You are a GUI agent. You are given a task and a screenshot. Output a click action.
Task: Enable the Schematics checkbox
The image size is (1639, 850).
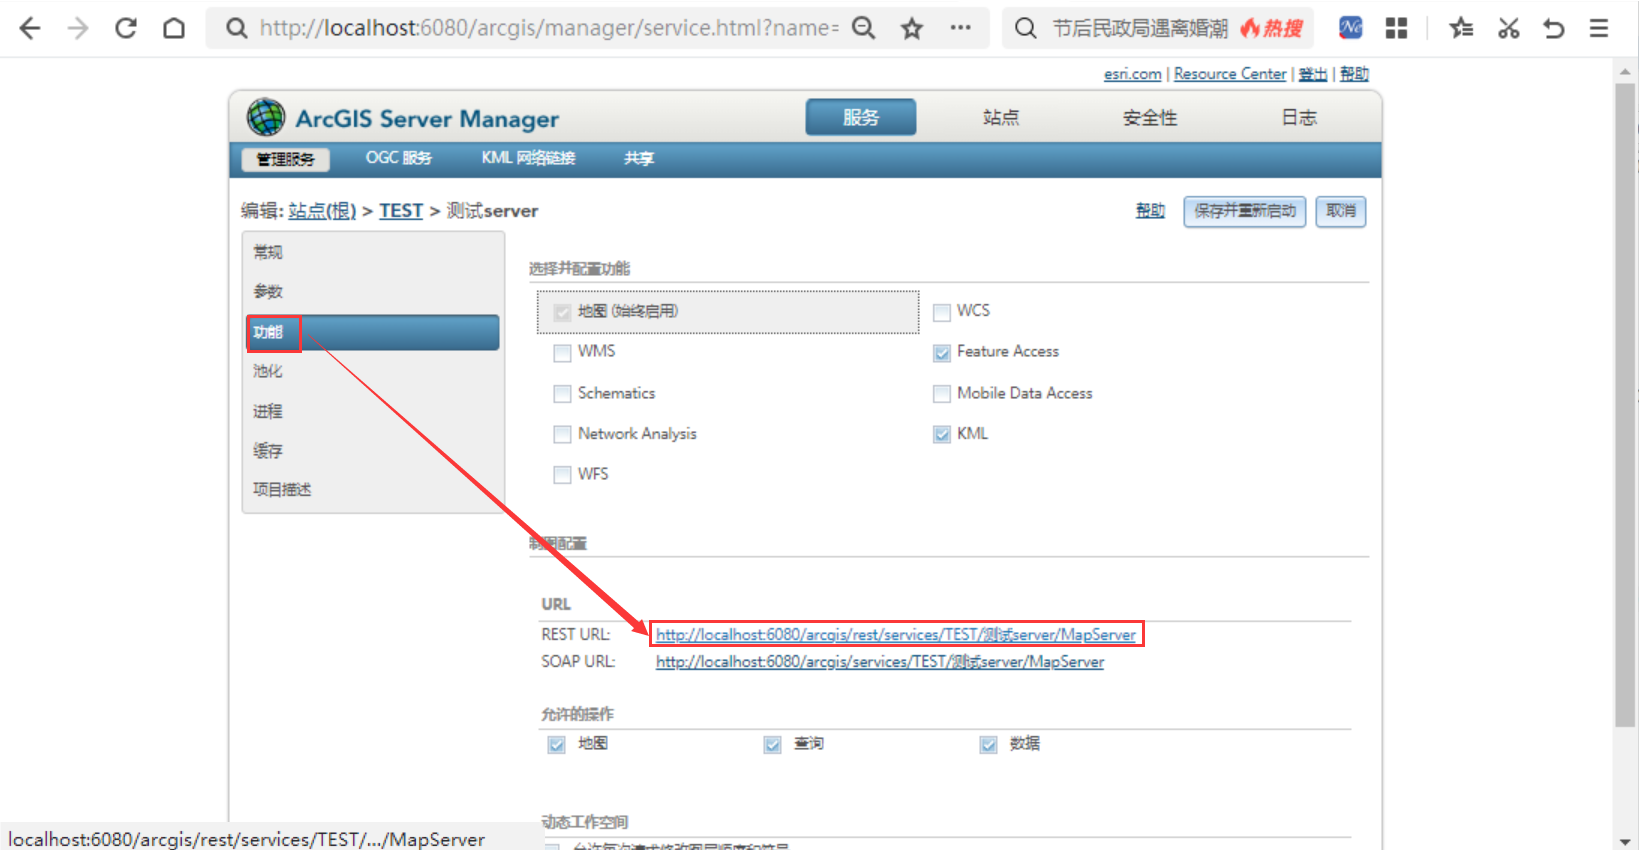coord(562,394)
